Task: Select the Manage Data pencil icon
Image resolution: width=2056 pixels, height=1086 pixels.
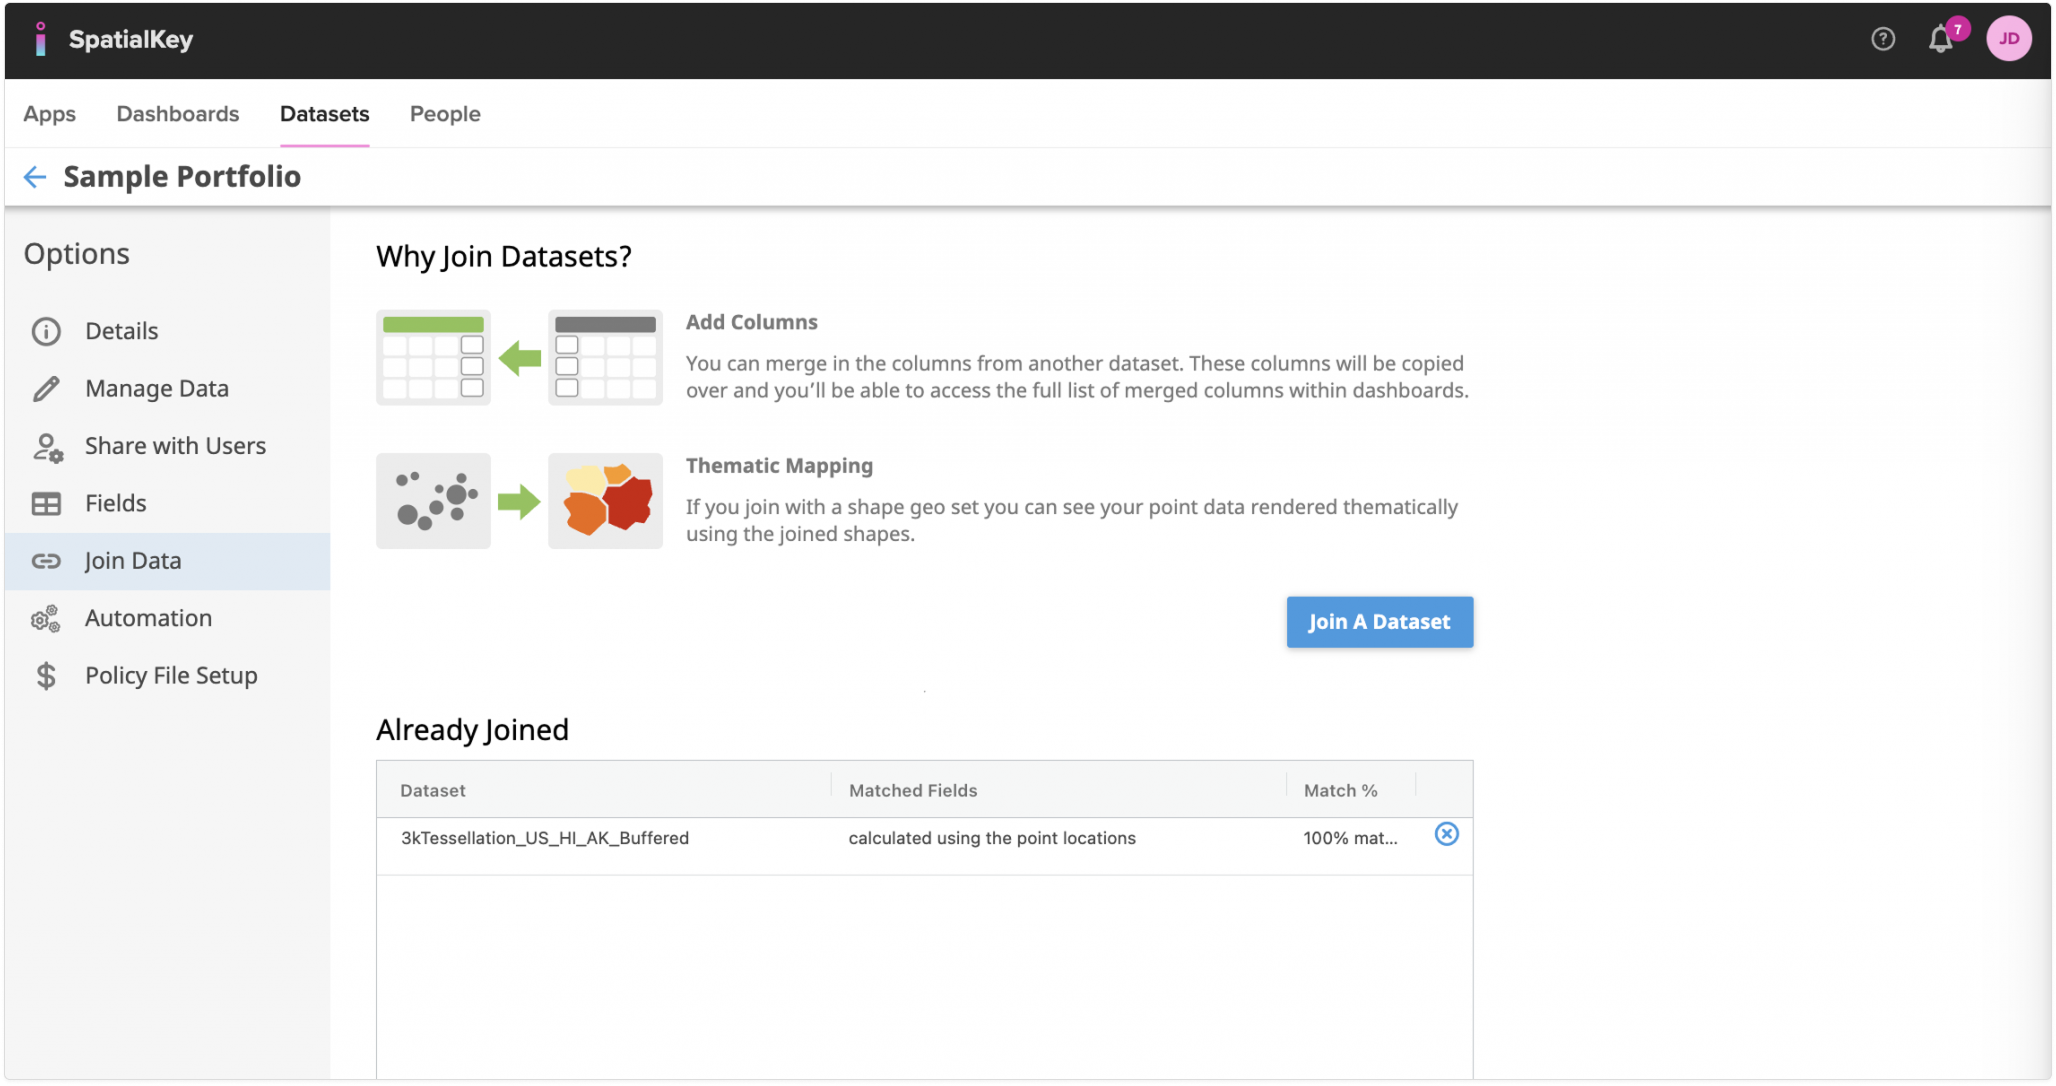Action: point(46,388)
